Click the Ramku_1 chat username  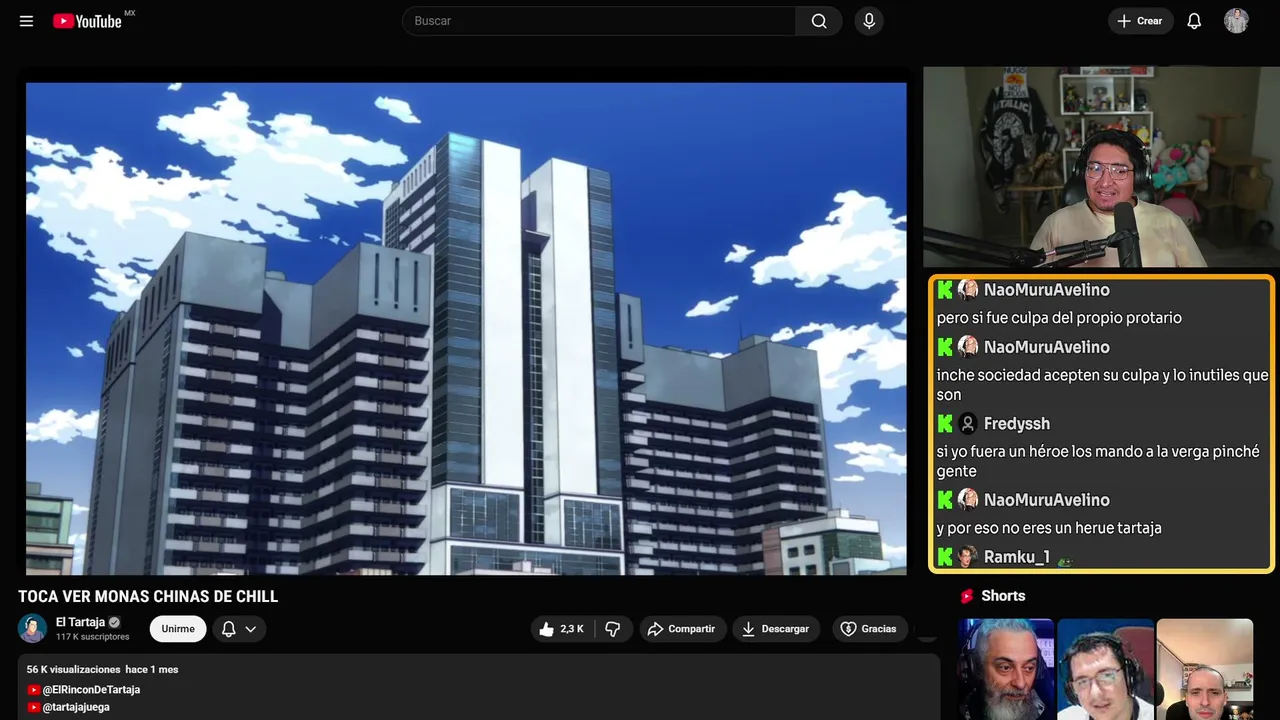pyautogui.click(x=1017, y=557)
